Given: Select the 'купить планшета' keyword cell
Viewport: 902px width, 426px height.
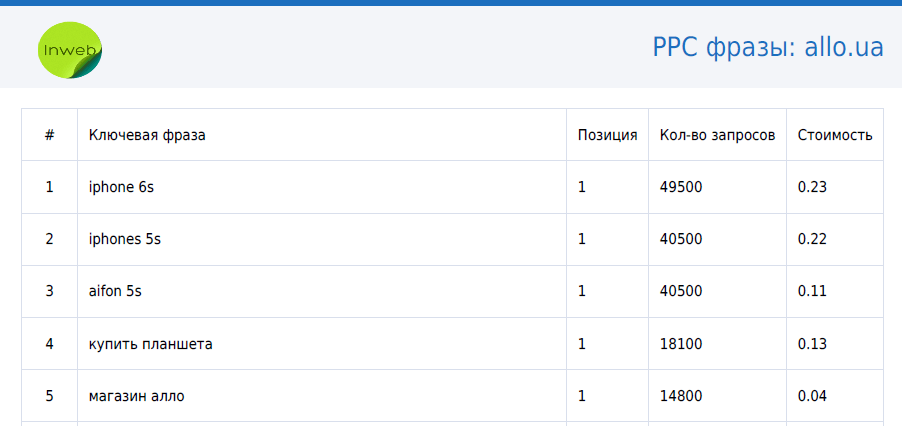Looking at the screenshot, I should [322, 344].
